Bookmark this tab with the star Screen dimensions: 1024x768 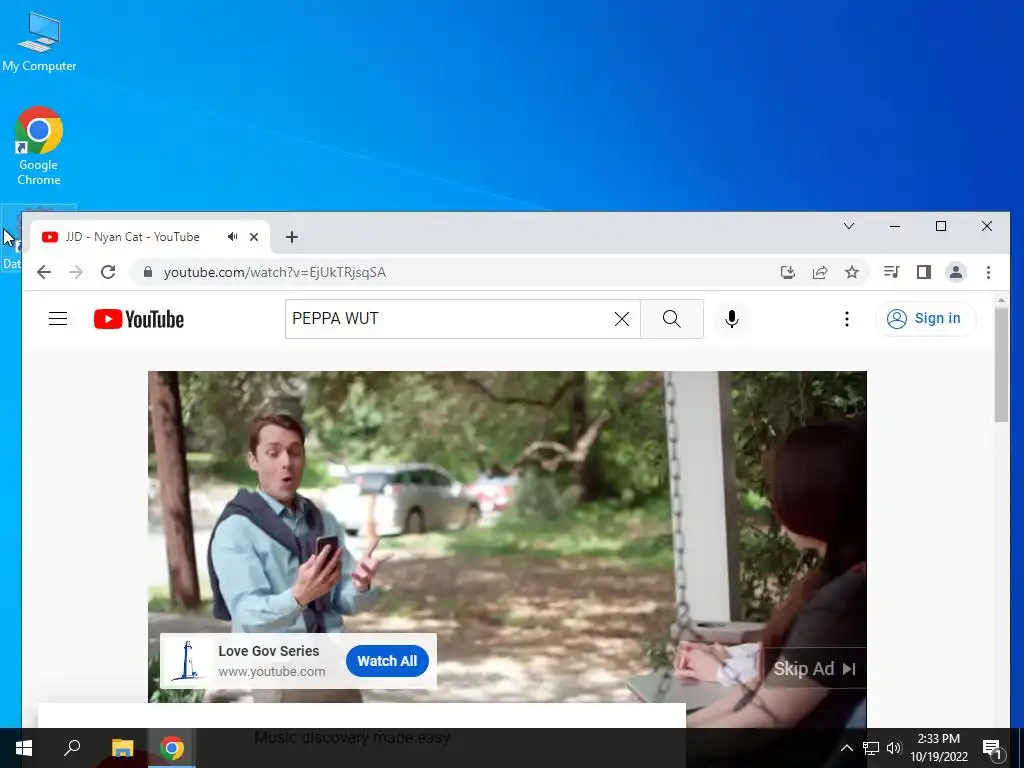click(x=852, y=272)
